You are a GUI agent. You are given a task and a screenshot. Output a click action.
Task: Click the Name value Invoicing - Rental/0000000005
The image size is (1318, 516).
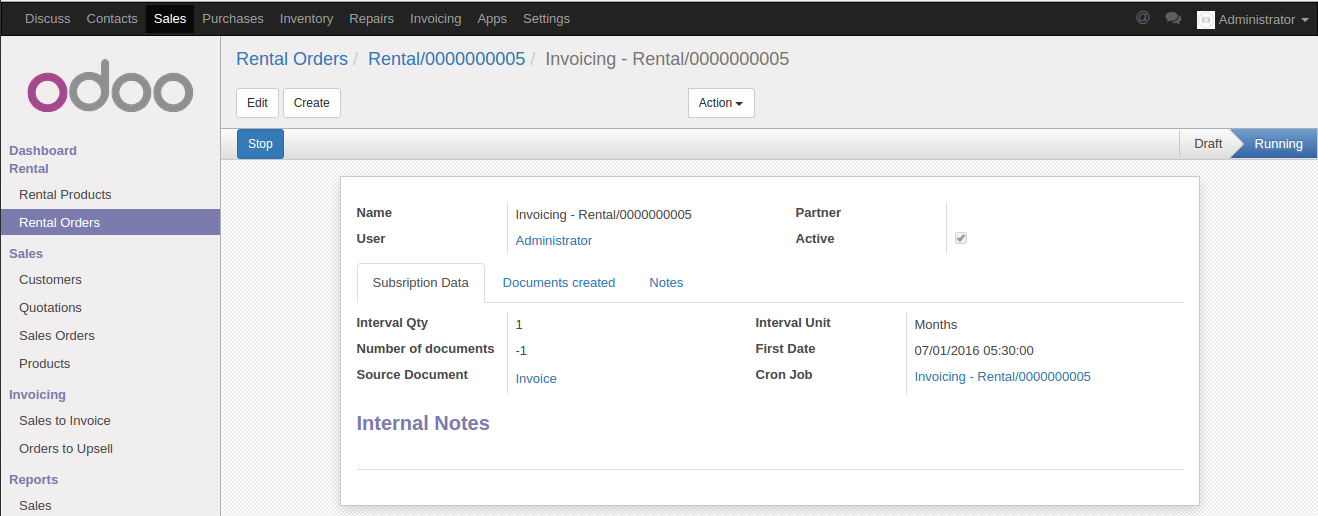pyautogui.click(x=603, y=215)
